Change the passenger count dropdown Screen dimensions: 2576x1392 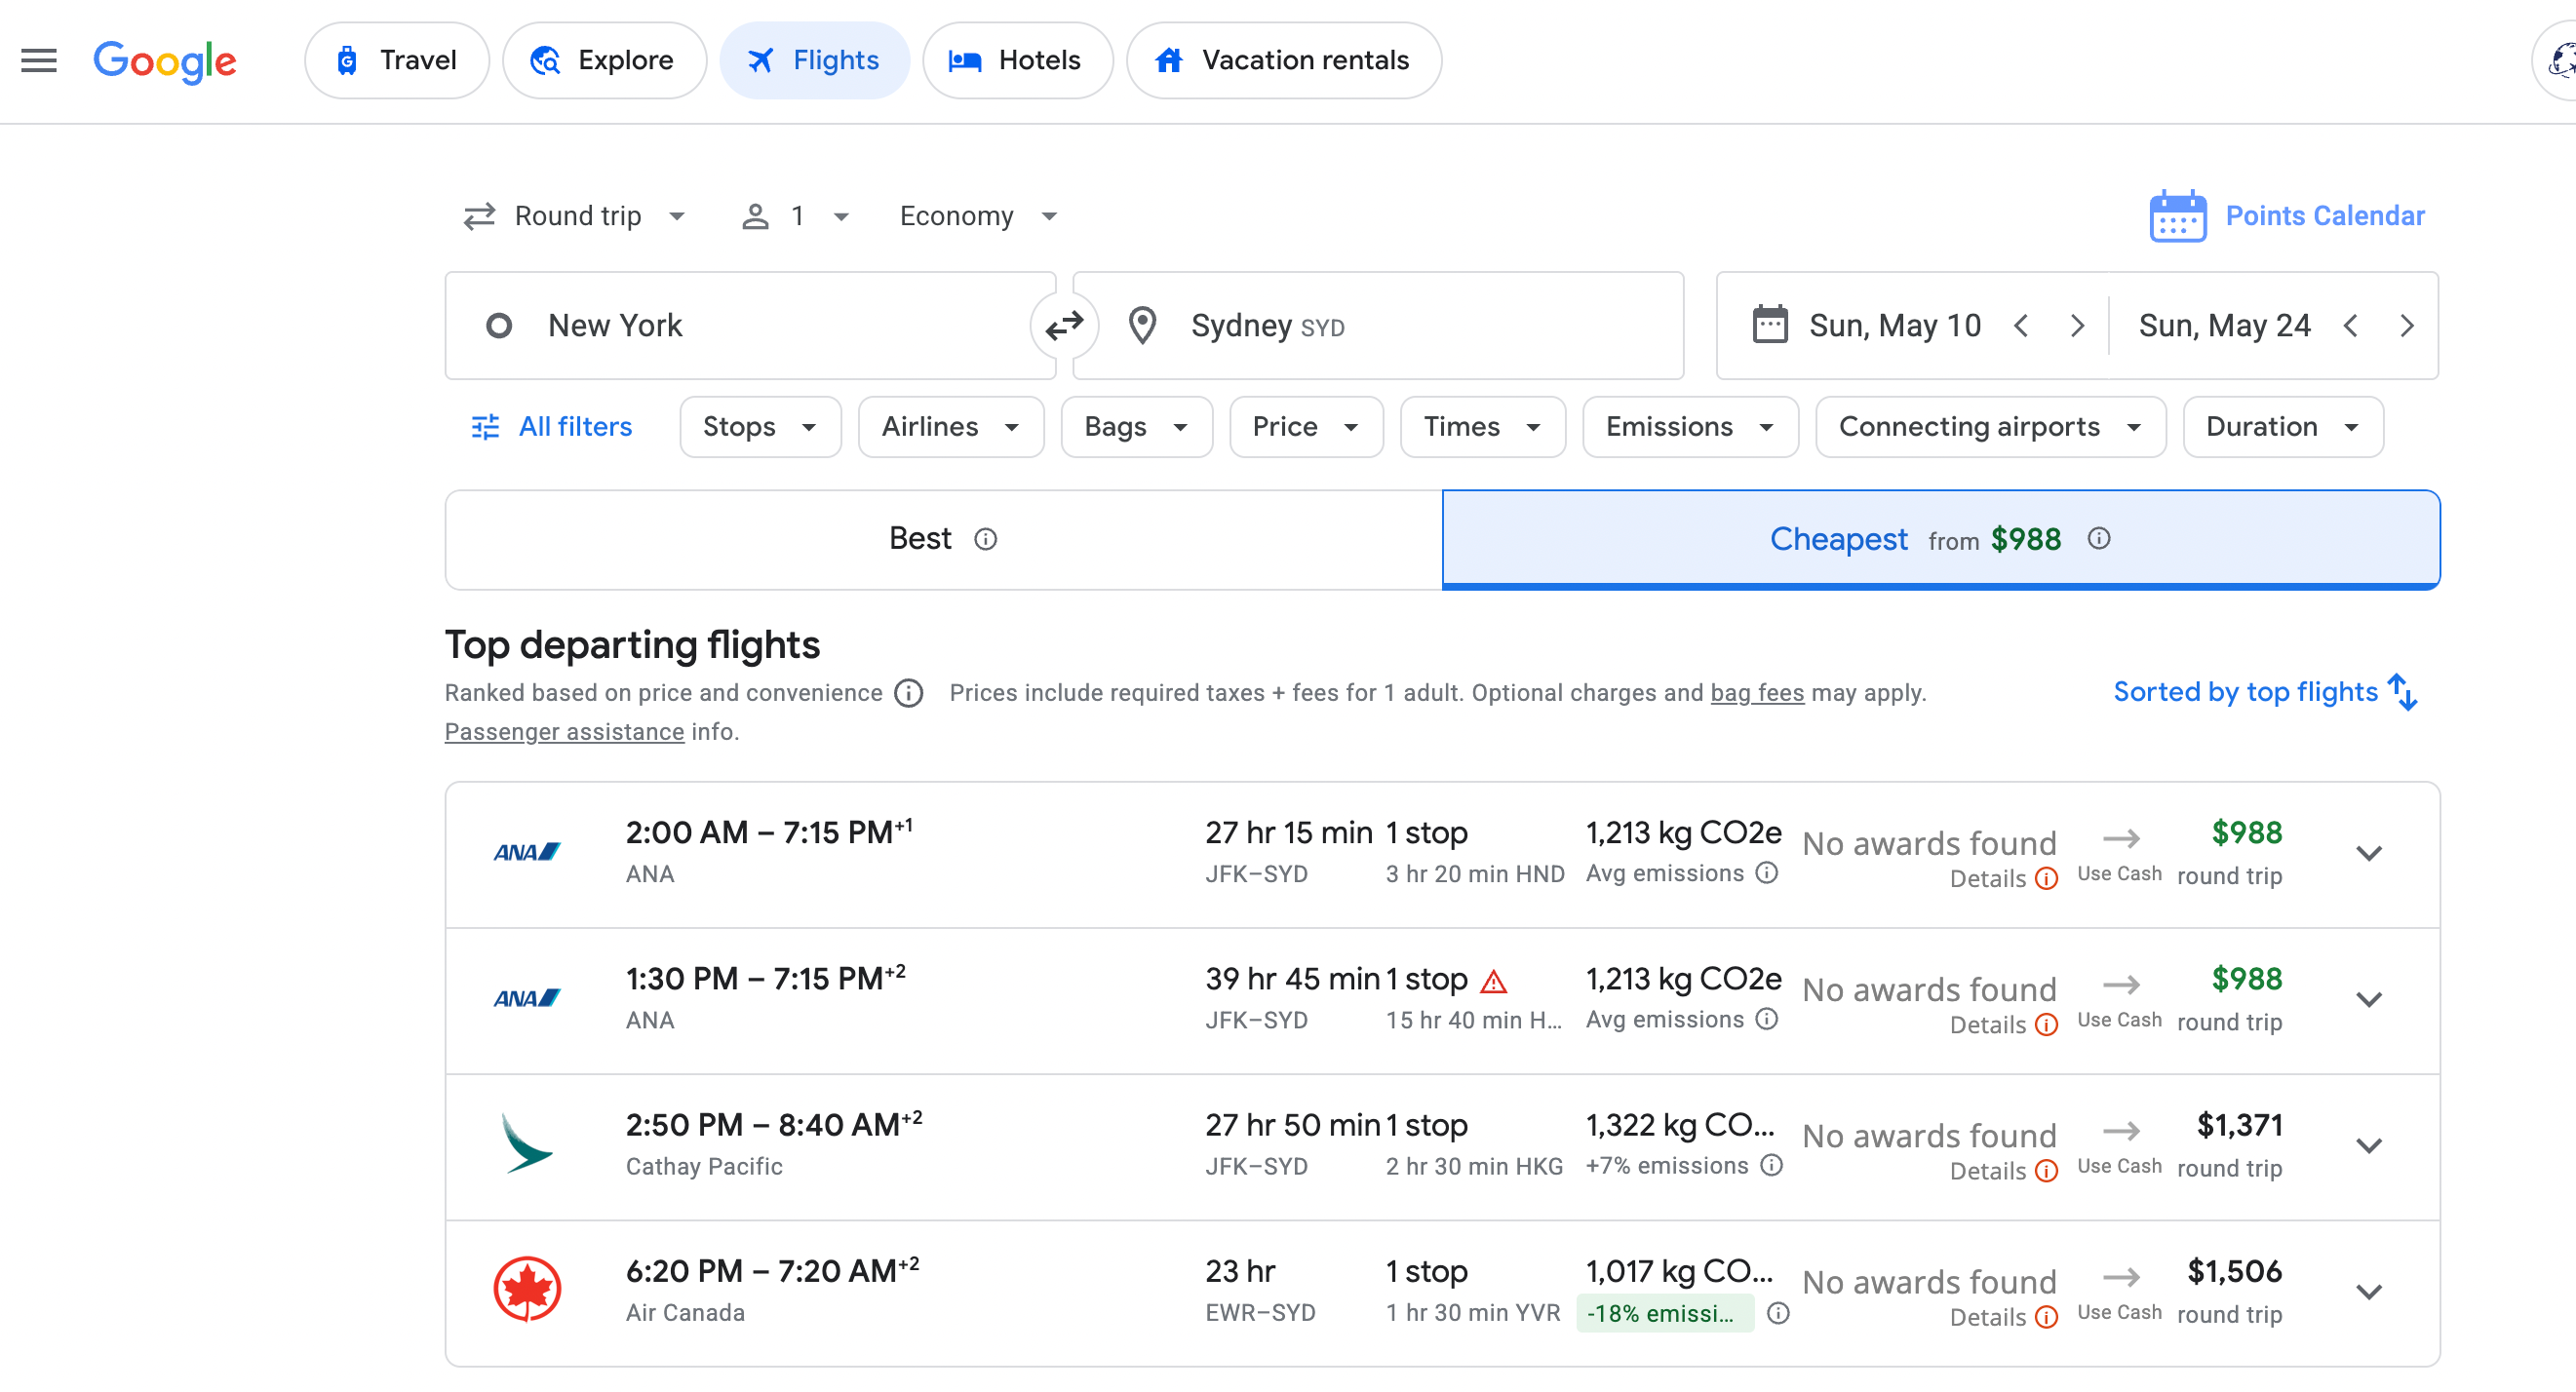[x=795, y=216]
